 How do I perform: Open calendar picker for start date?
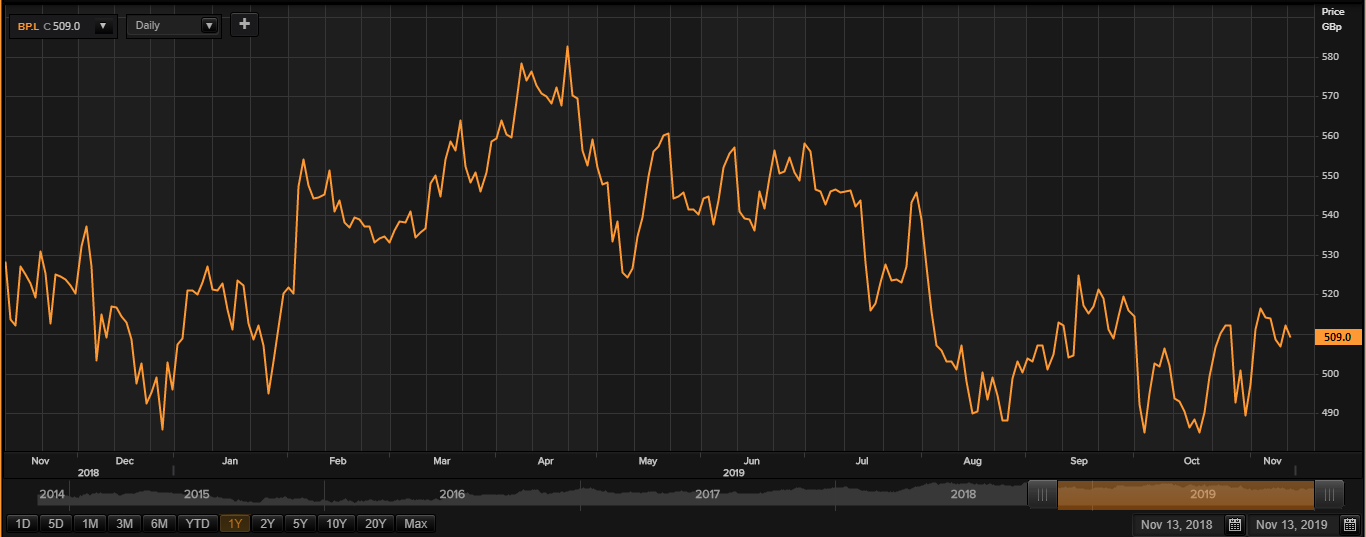[1235, 525]
